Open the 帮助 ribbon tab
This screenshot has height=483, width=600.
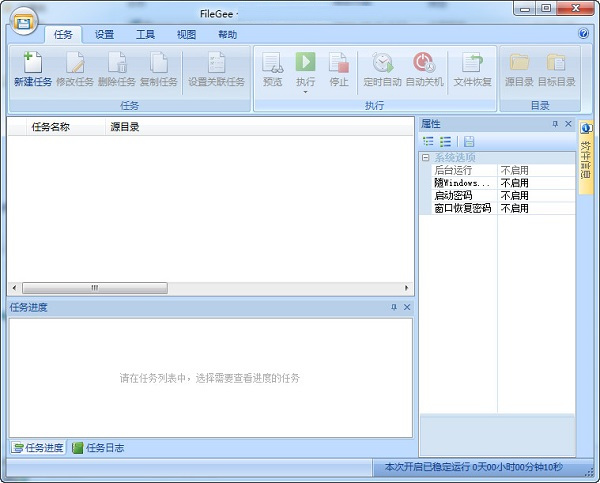(x=228, y=35)
